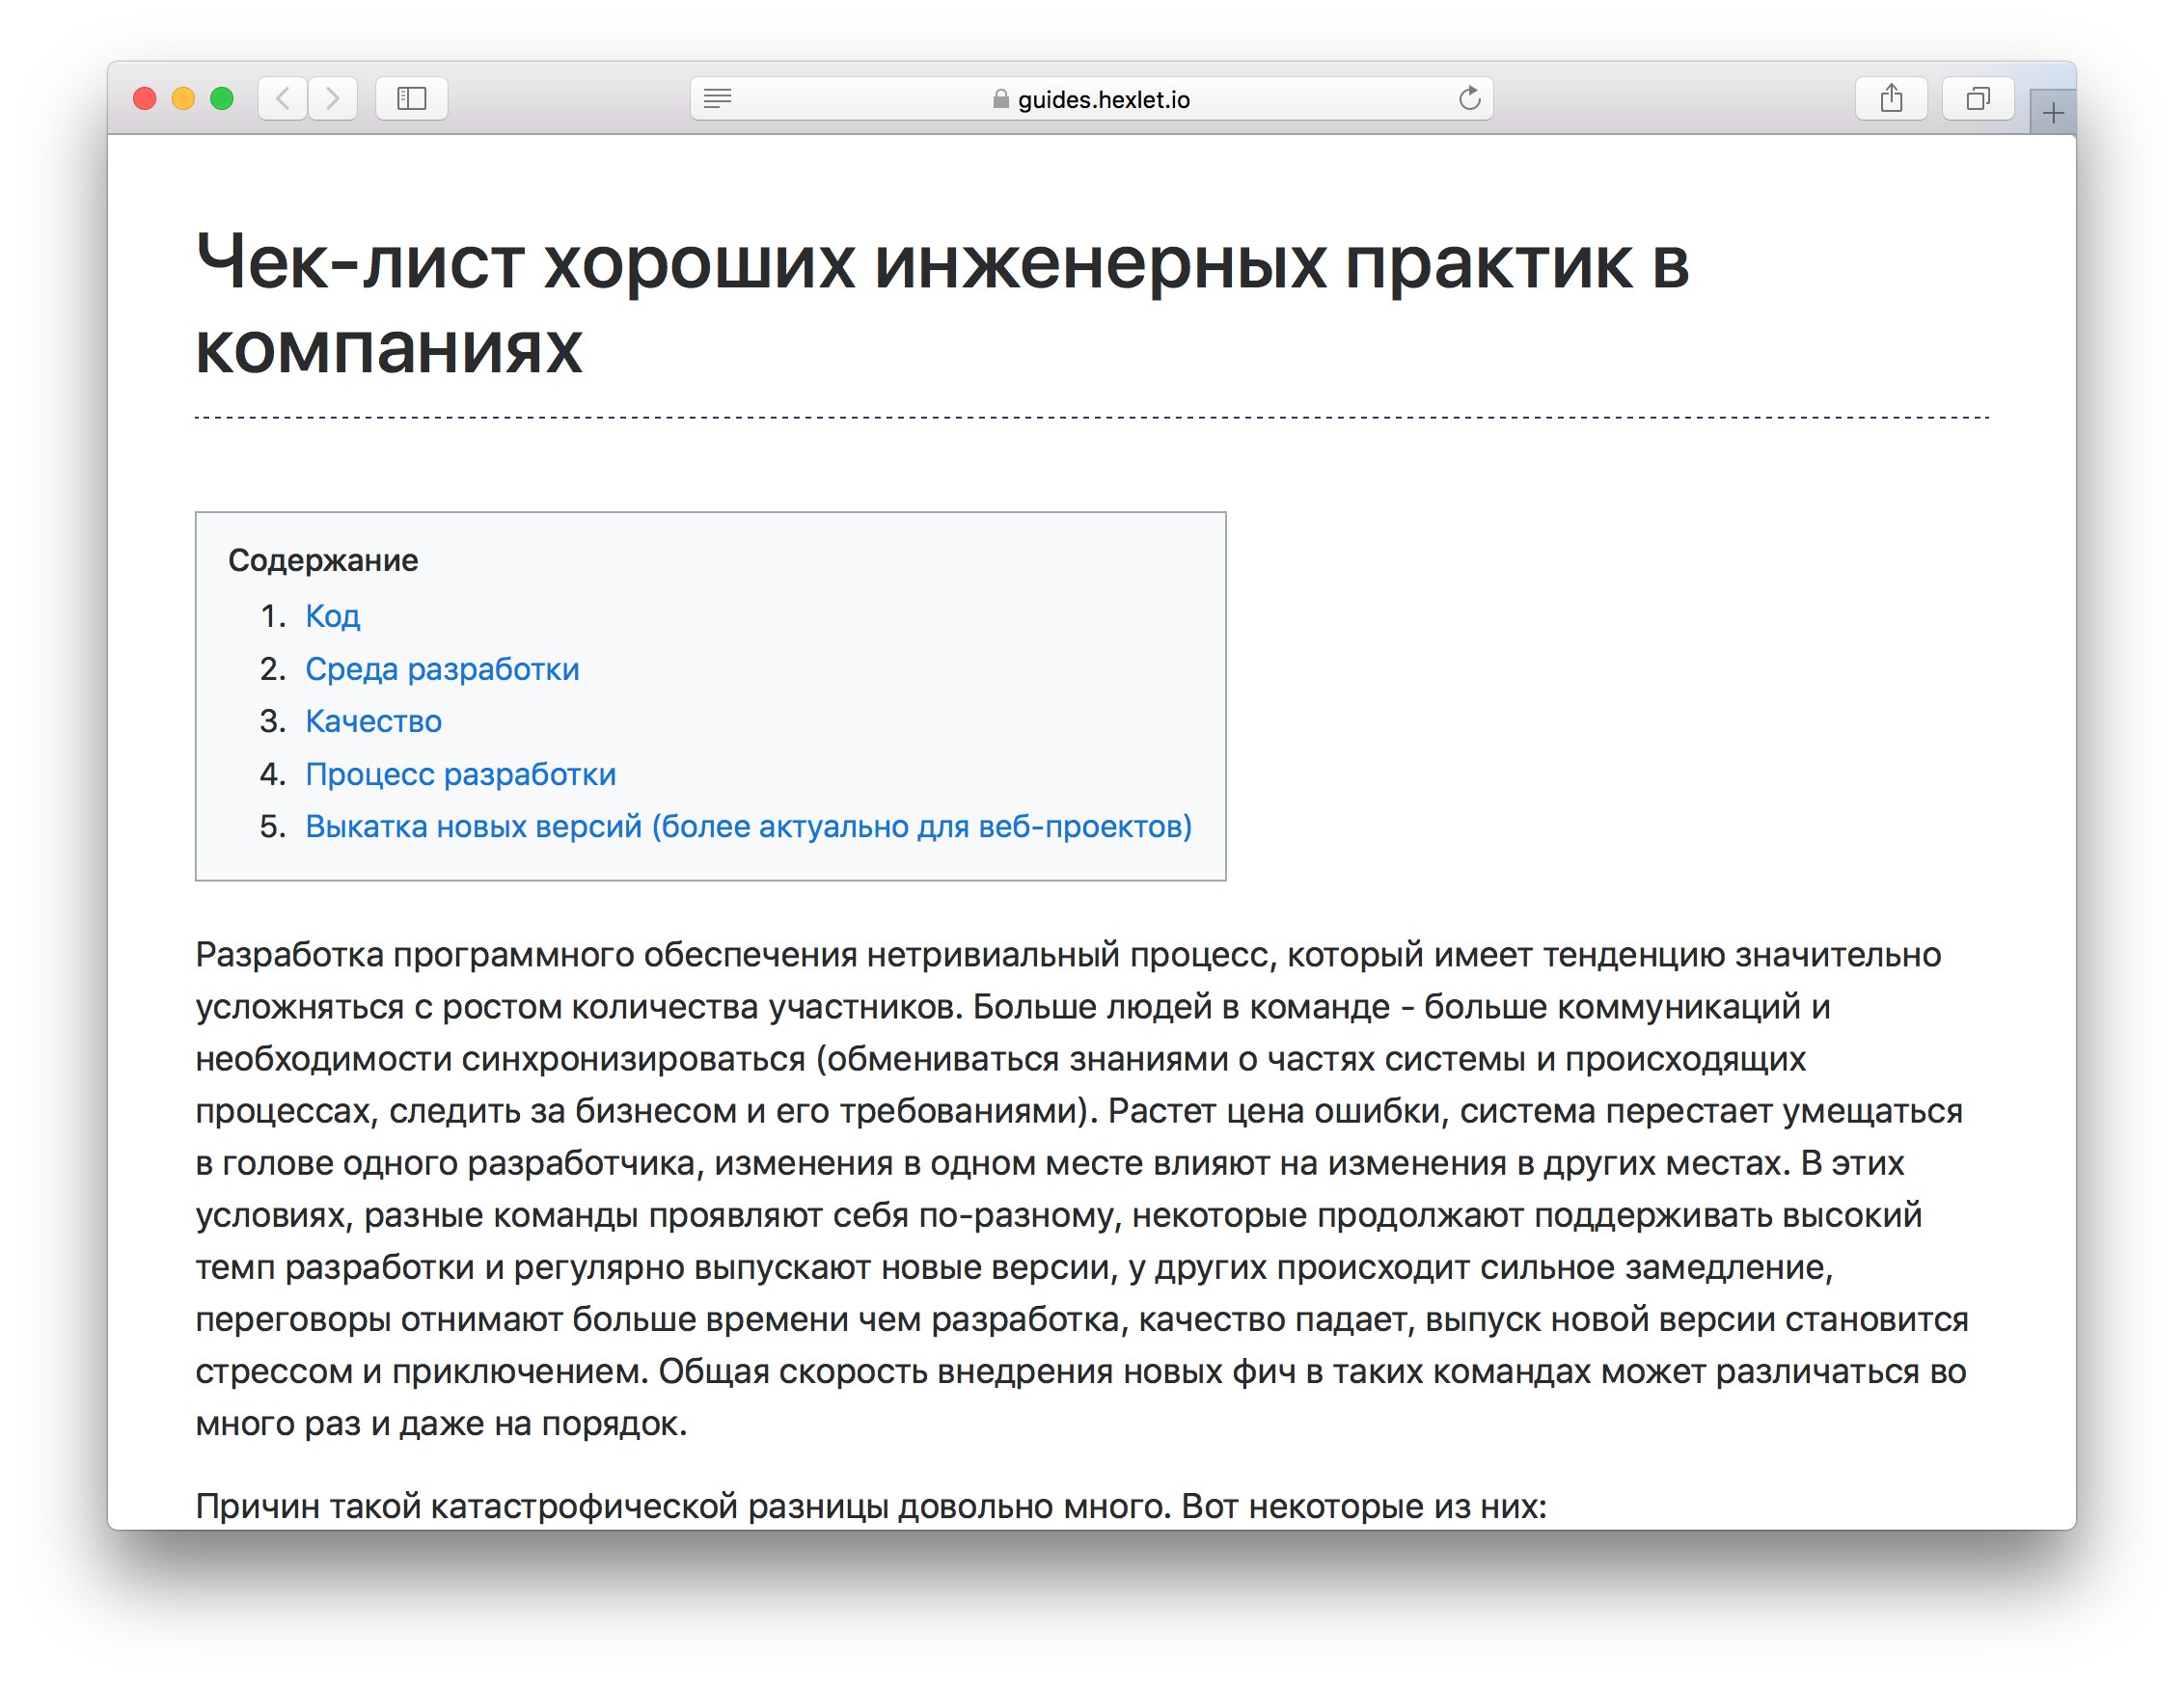Screen dimensions: 2184x1684
Task: Open the Share menu icon
Action: point(1891,98)
